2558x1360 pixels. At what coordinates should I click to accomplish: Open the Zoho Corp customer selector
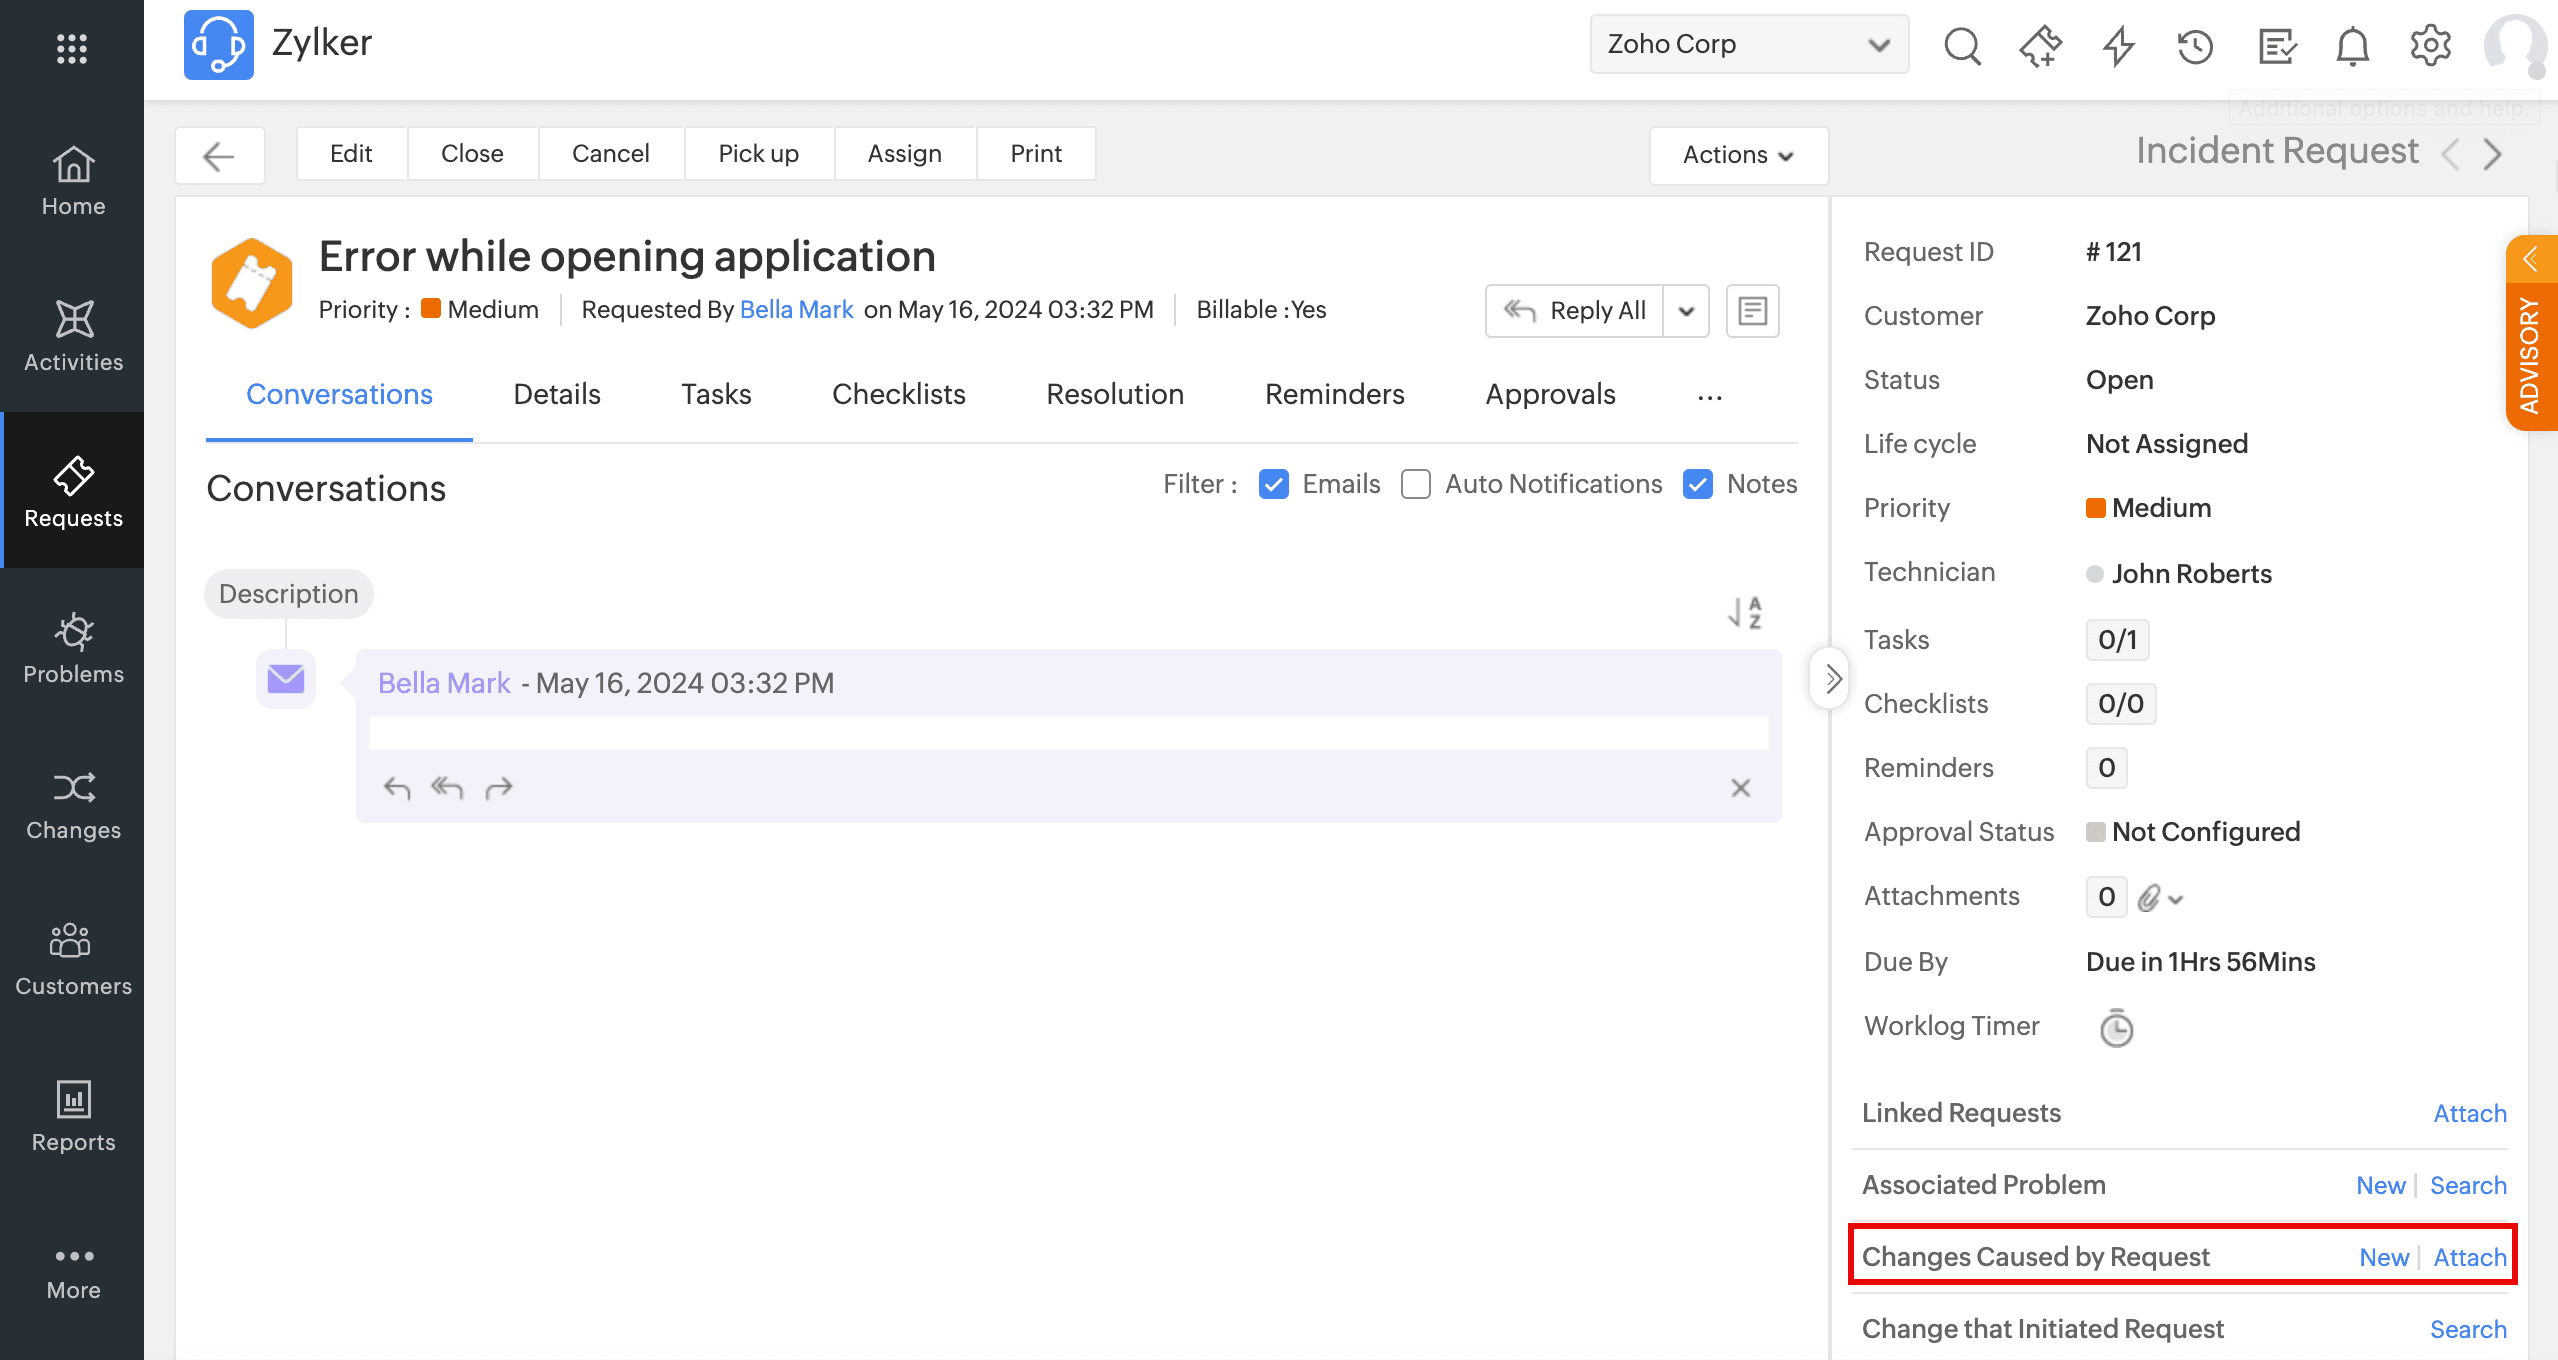click(x=1748, y=44)
